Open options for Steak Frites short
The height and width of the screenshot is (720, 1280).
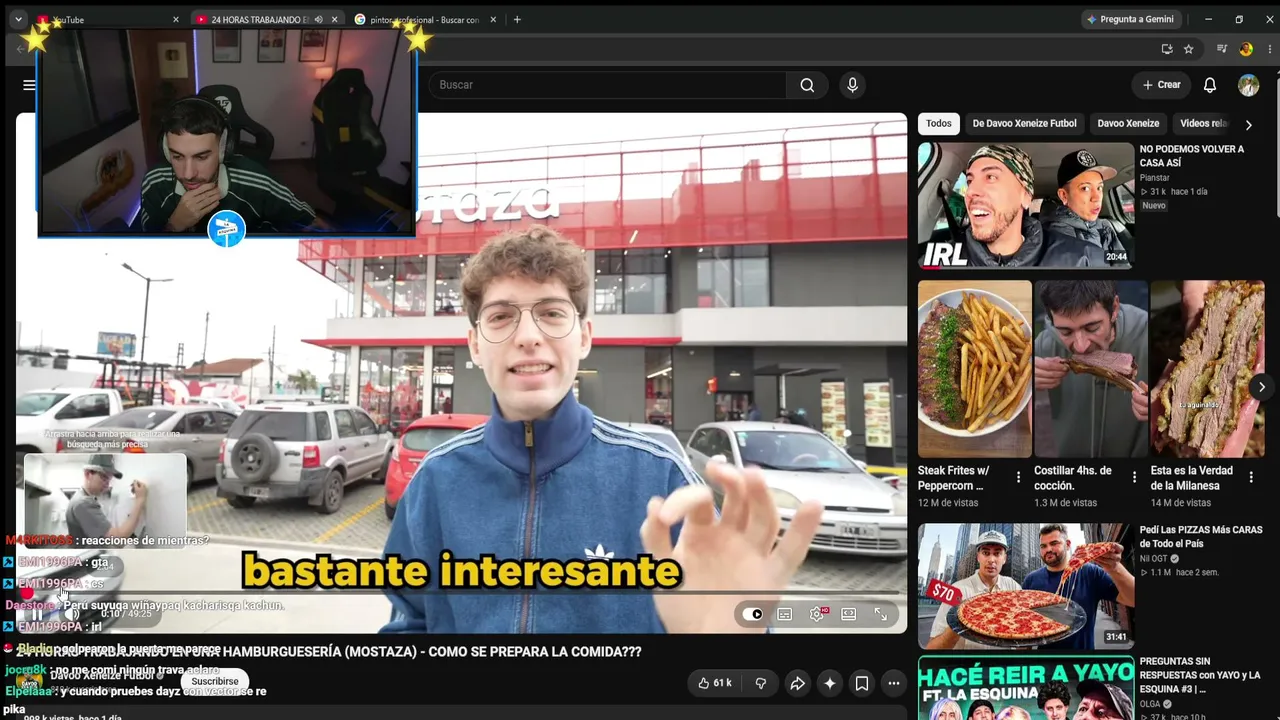point(1018,478)
